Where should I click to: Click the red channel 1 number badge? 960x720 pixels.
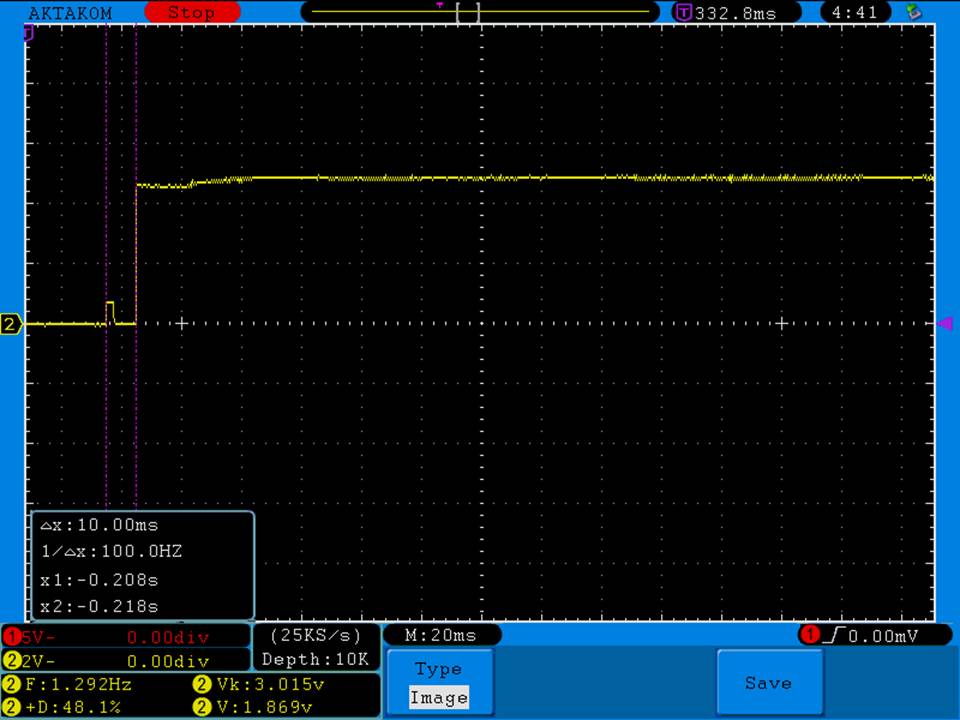pos(12,637)
